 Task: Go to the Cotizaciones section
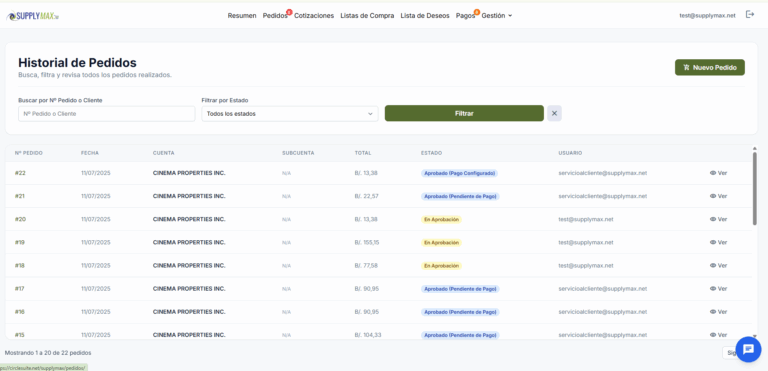[314, 16]
